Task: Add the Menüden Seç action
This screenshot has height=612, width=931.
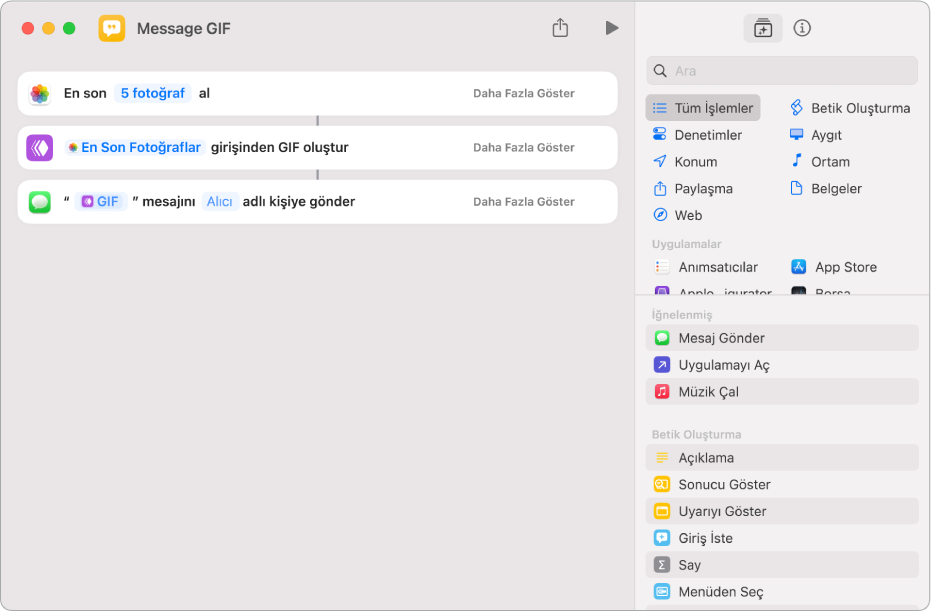Action: [782, 592]
